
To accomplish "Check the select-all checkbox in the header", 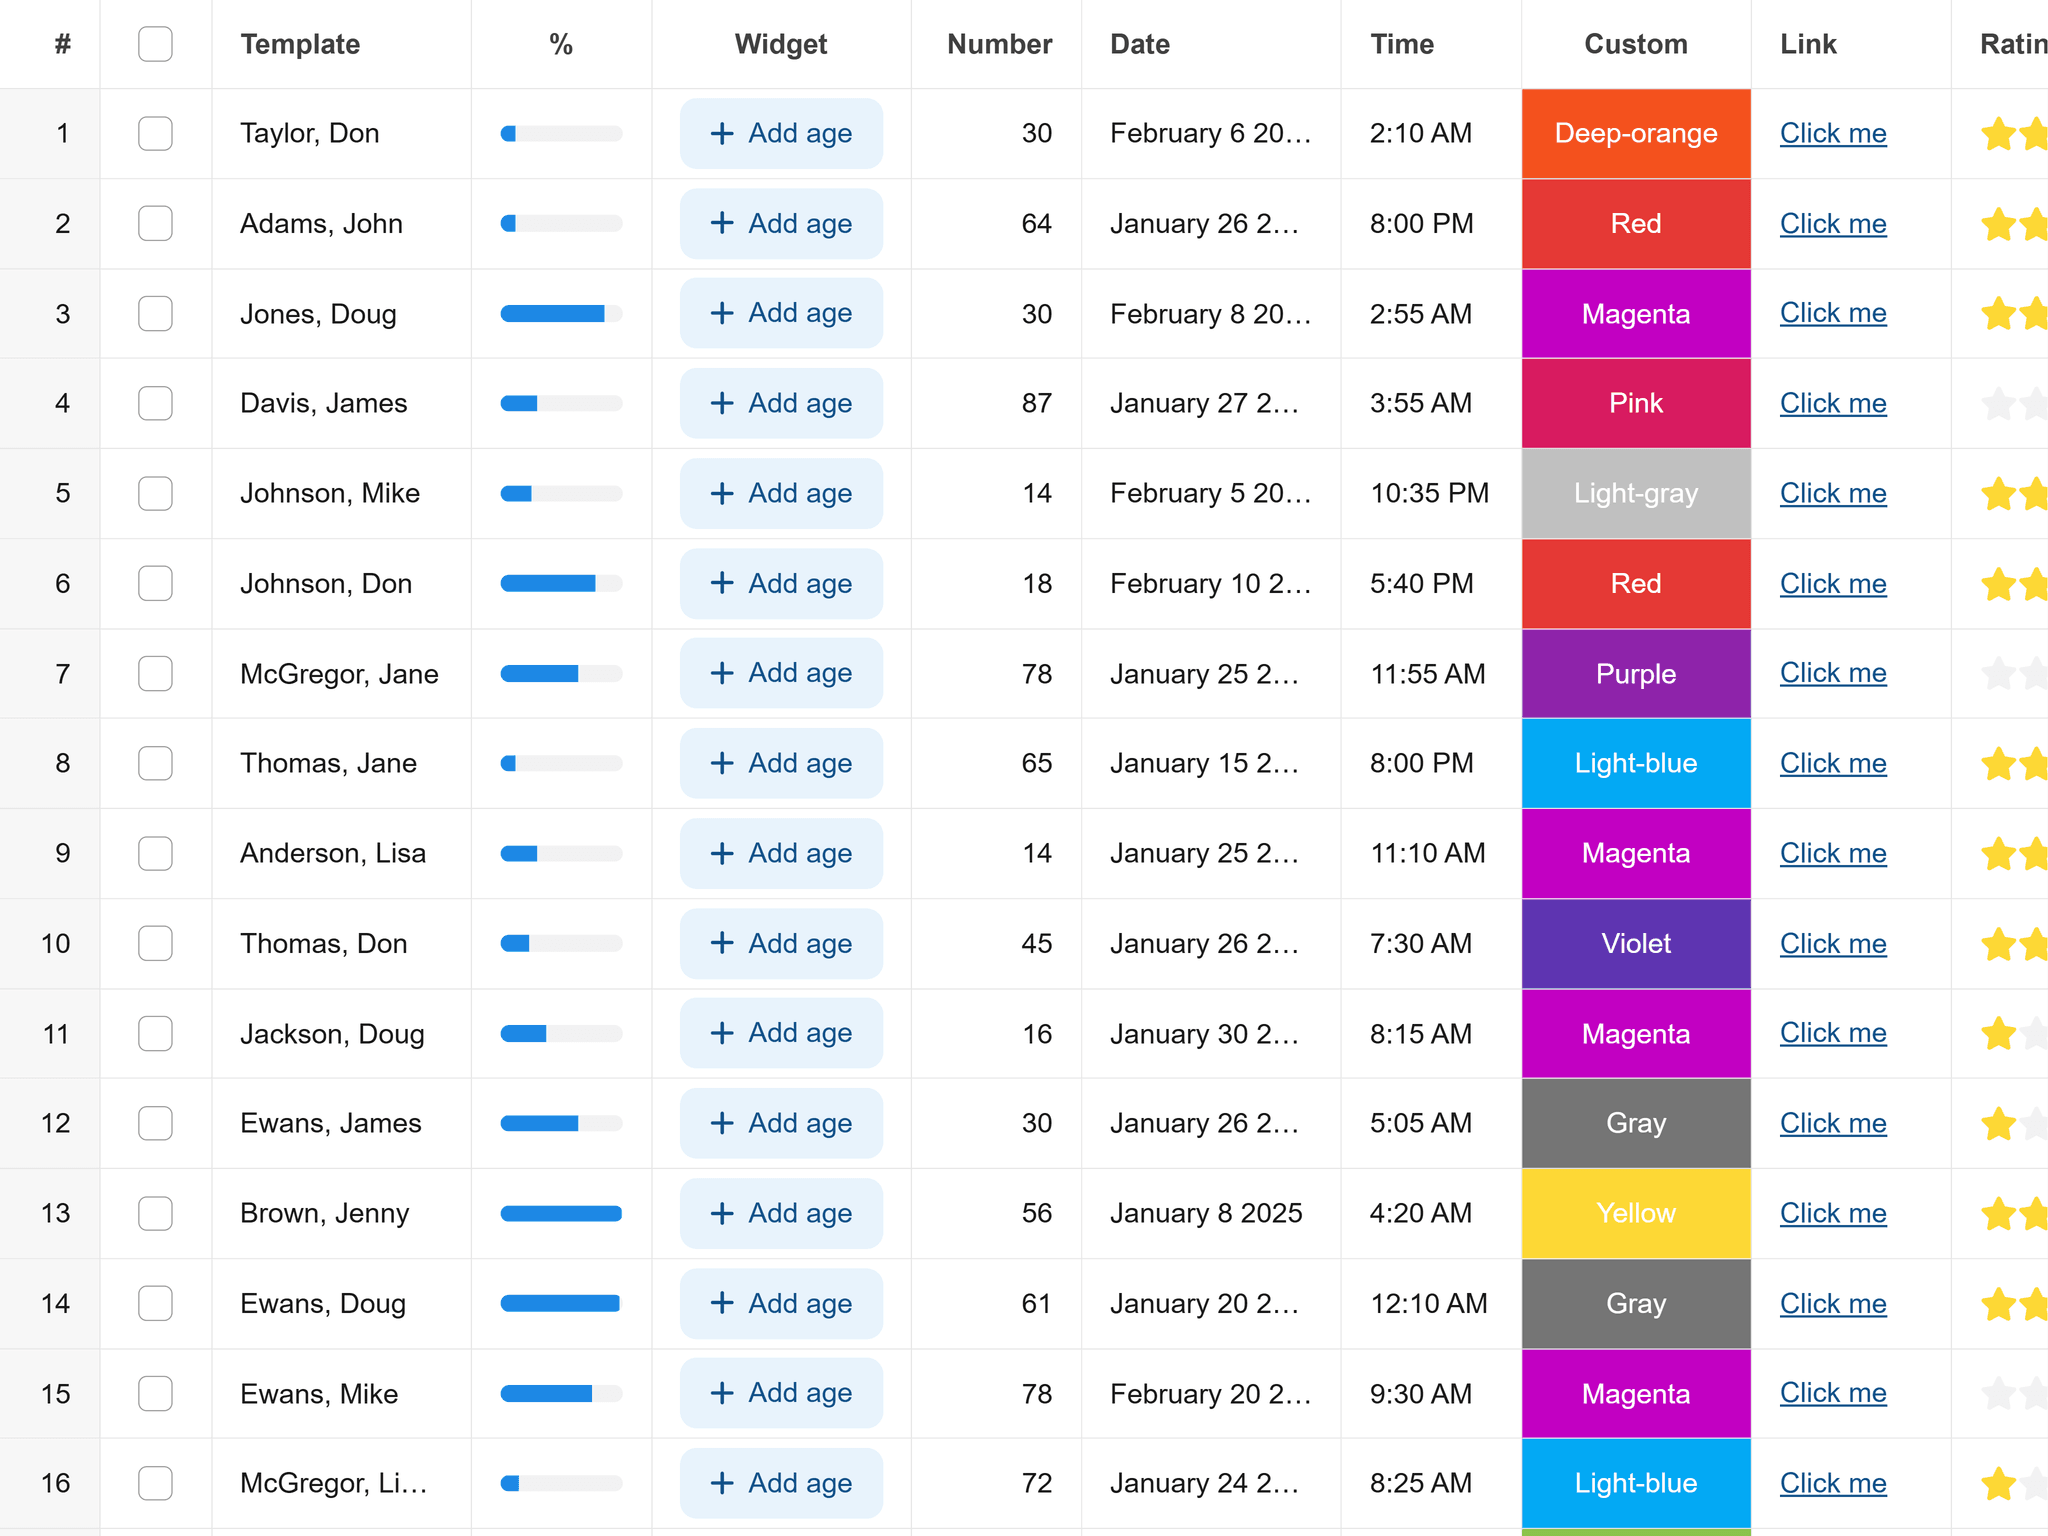I will [155, 44].
